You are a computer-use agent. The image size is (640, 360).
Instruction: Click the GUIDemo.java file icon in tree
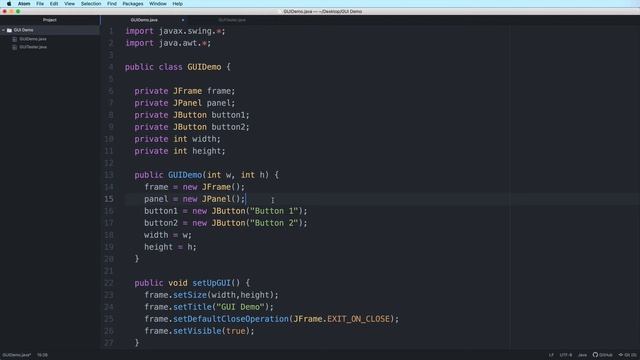pos(15,39)
